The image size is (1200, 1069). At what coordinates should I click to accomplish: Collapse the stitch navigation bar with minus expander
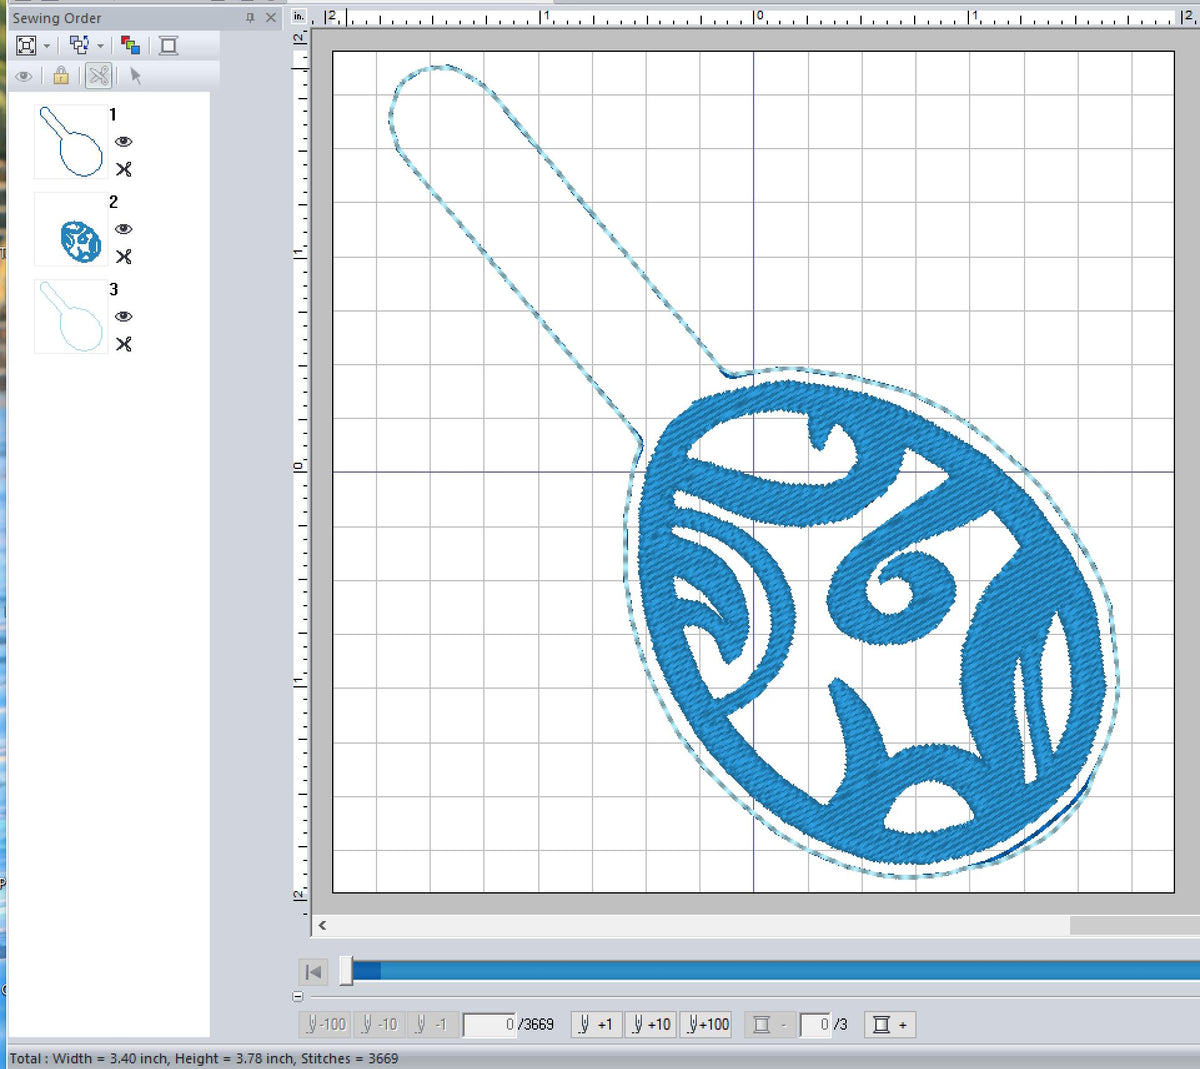[299, 995]
